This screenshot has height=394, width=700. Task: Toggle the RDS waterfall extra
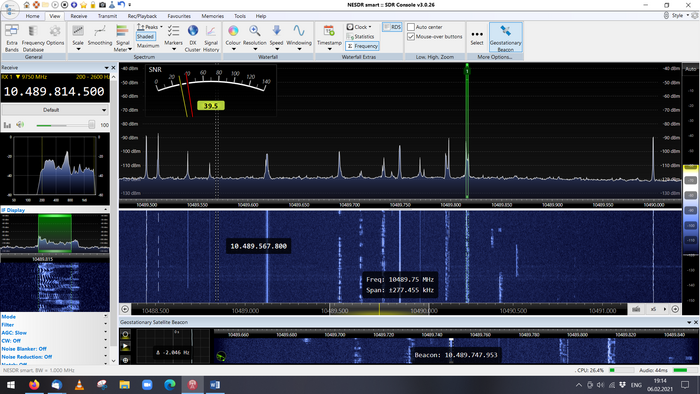392,27
